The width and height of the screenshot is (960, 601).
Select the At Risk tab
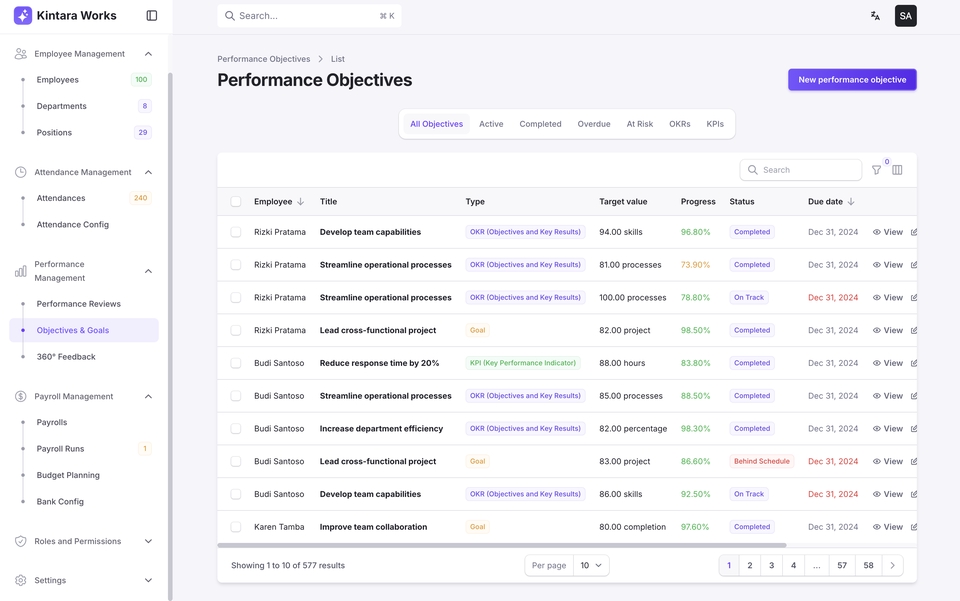point(639,124)
